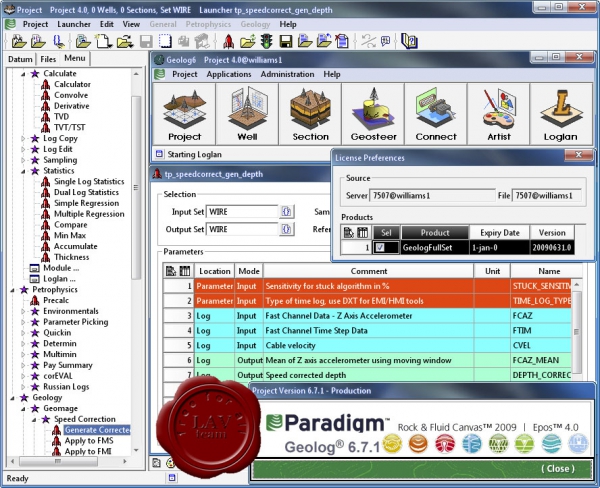Click the Products table layout icon
This screenshot has width=600, height=488.
point(349,232)
